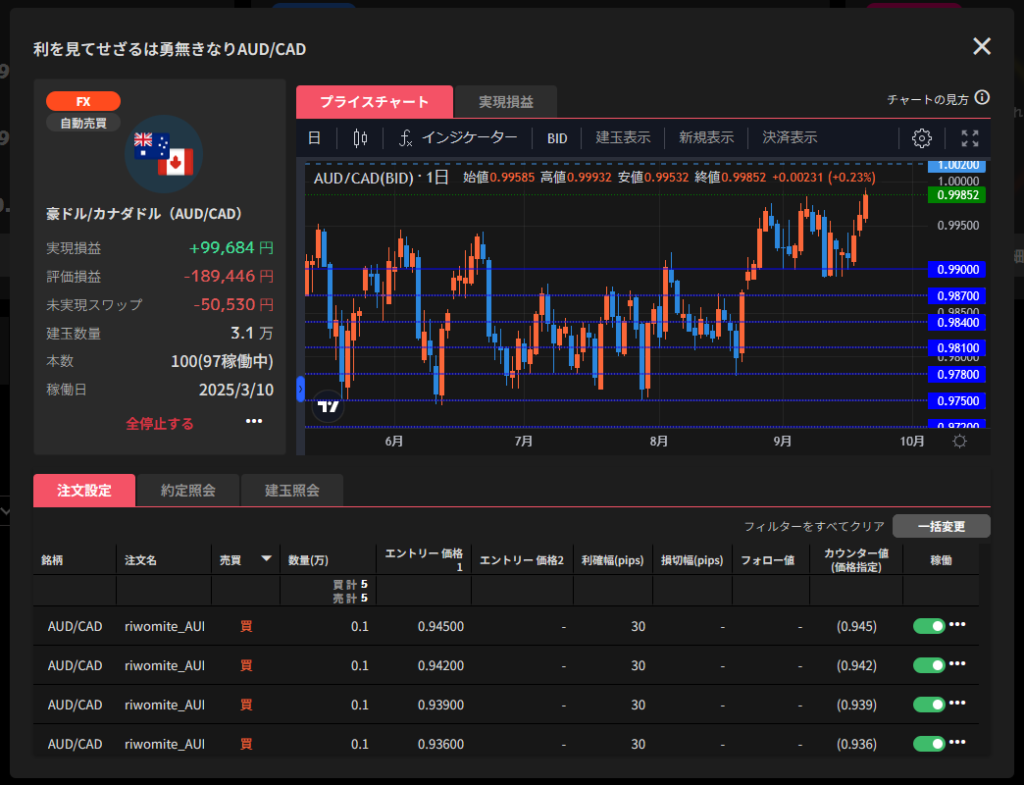Image resolution: width=1024 pixels, height=785 pixels.
Task: Click the 実現損益 value +99,684 円
Action: 231,248
